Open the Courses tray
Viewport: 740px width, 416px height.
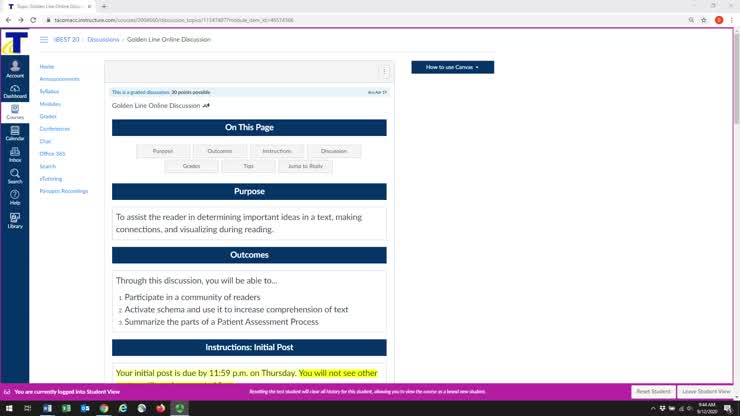[15, 112]
